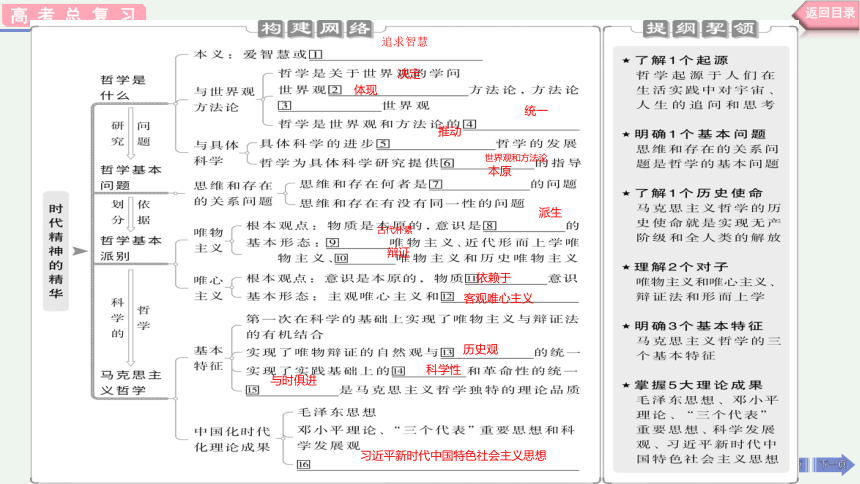Click the 与具体科学 branch label
The width and height of the screenshot is (860, 484).
tap(216, 153)
